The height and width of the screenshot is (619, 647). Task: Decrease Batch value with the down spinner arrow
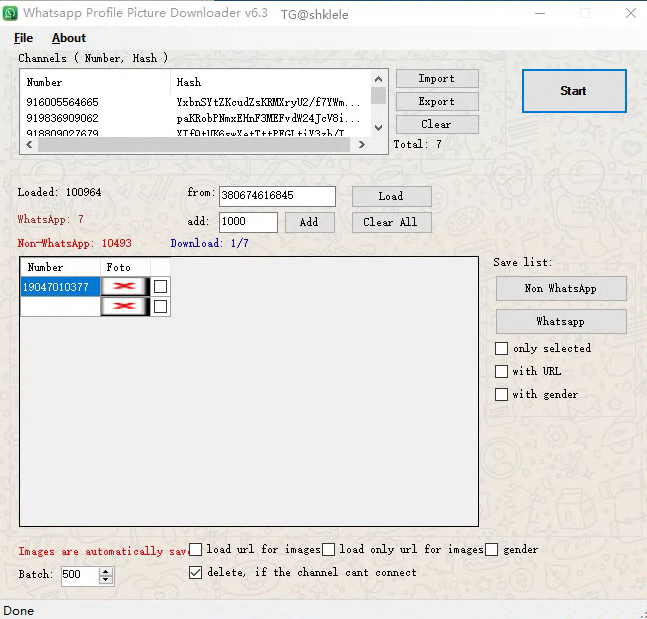pyautogui.click(x=106, y=580)
